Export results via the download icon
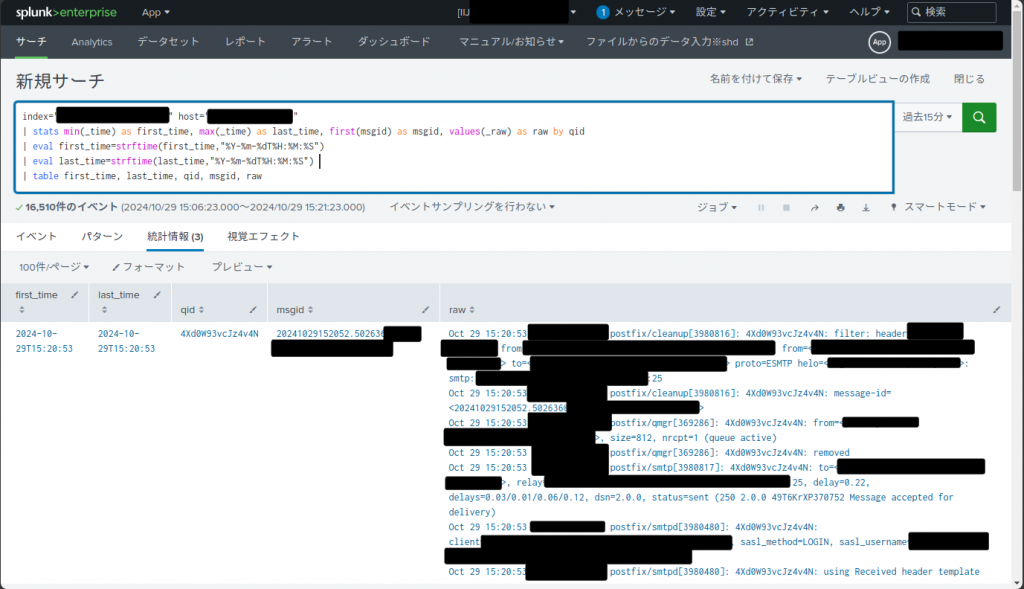 click(x=865, y=206)
